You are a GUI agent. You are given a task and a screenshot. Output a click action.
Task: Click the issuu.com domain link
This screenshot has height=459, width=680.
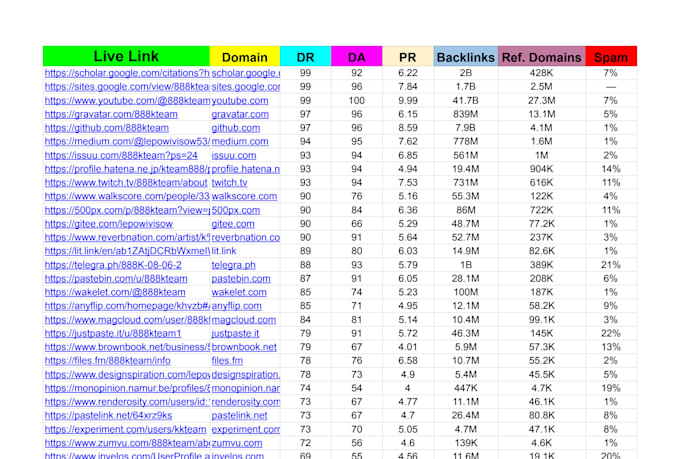click(234, 155)
